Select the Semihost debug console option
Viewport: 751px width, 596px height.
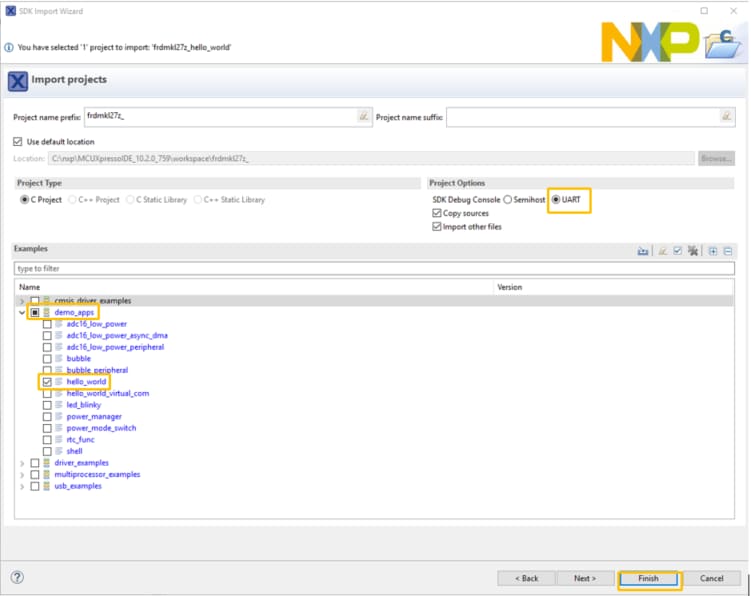pyautogui.click(x=508, y=200)
